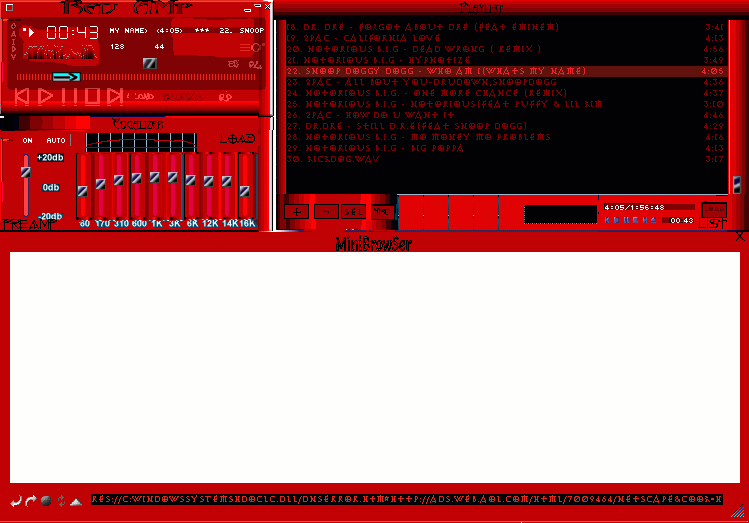The height and width of the screenshot is (523, 749).
Task: Go forward in the MiniBrowser
Action: [31, 501]
